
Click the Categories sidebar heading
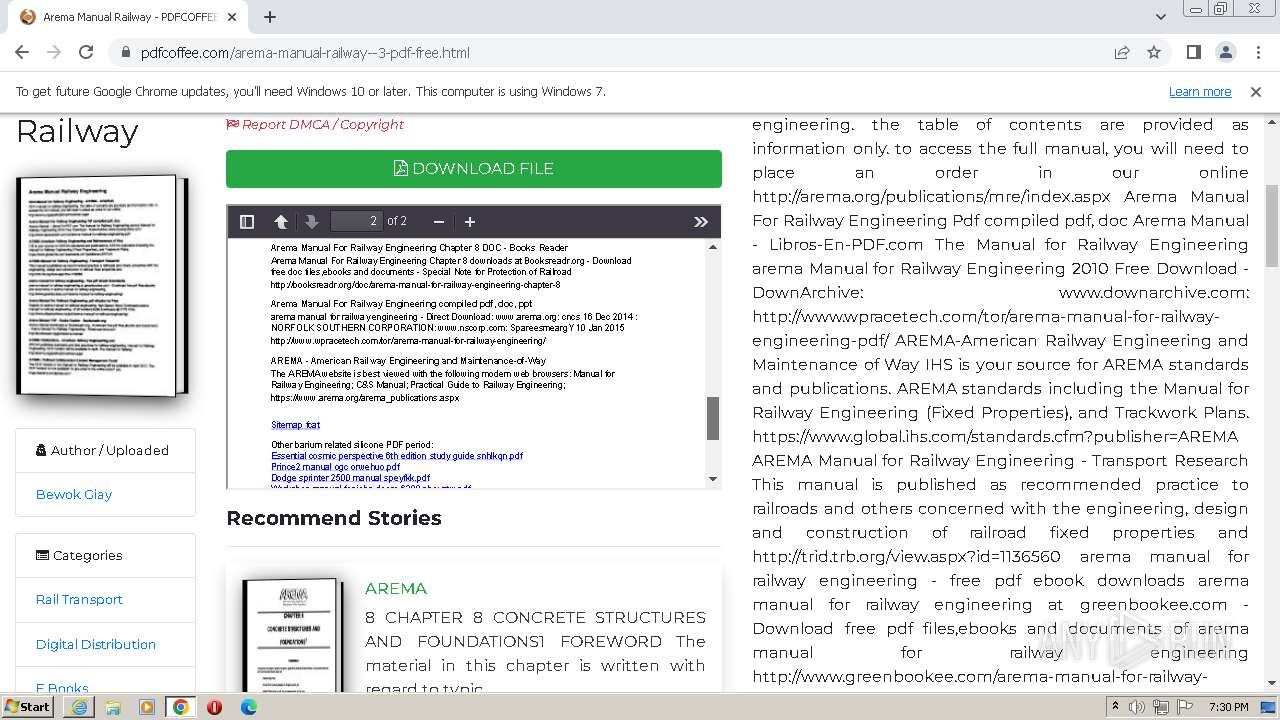tap(79, 555)
